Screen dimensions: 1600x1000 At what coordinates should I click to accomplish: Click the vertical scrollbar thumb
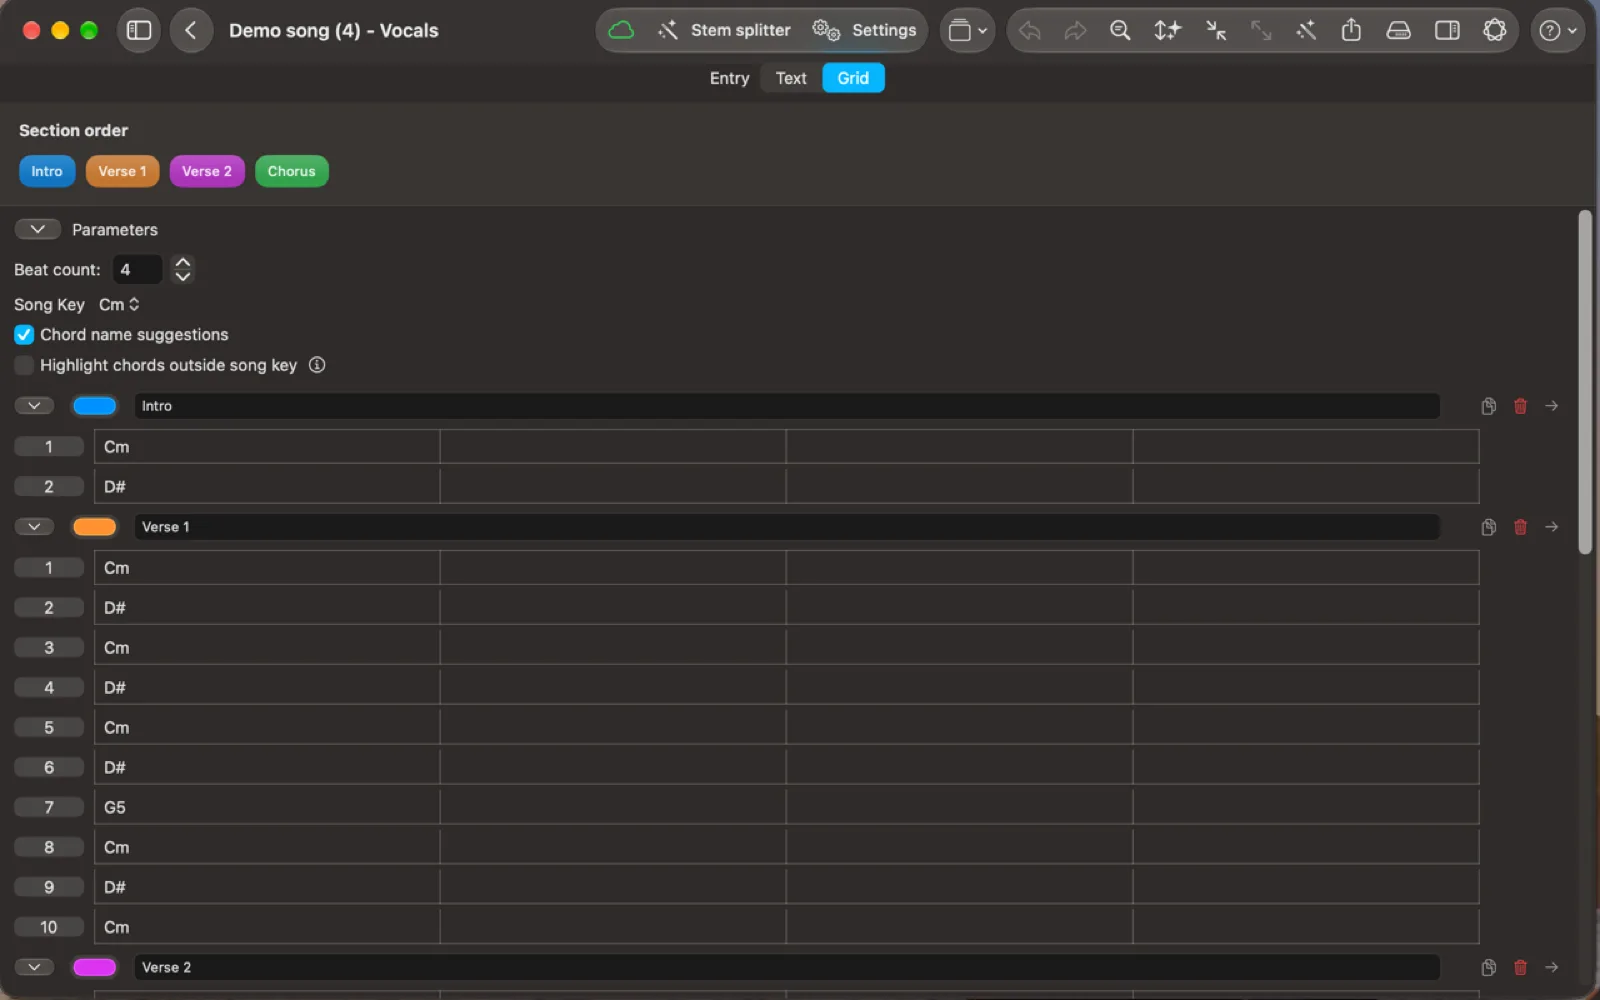point(1585,382)
